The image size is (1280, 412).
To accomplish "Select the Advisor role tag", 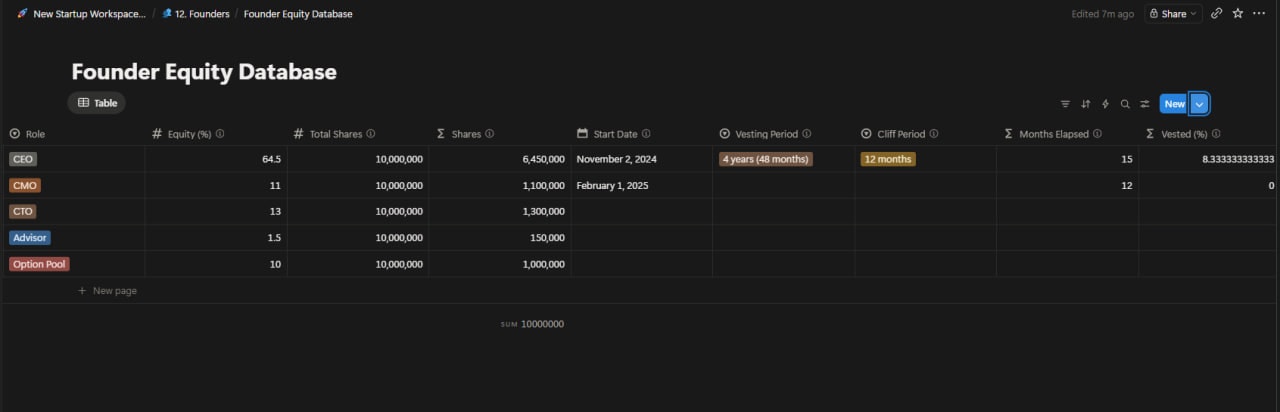I will click(30, 238).
